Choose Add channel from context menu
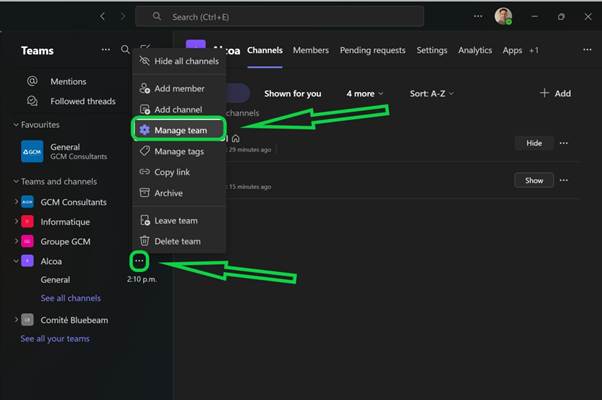Image resolution: width=602 pixels, height=400 pixels. pyautogui.click(x=179, y=109)
